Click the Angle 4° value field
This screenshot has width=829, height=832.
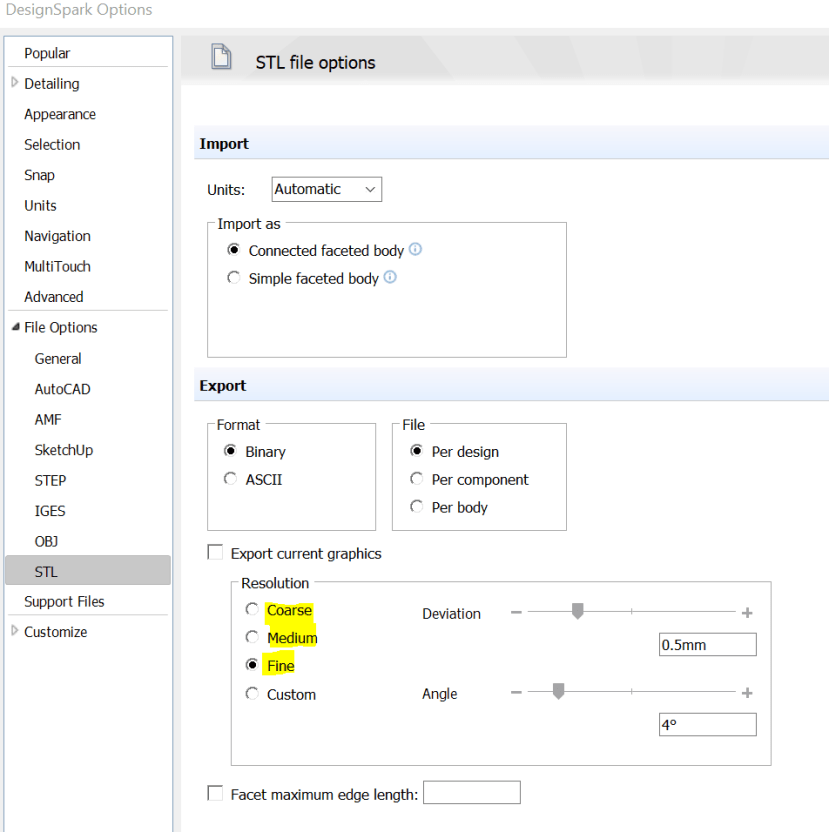point(707,724)
